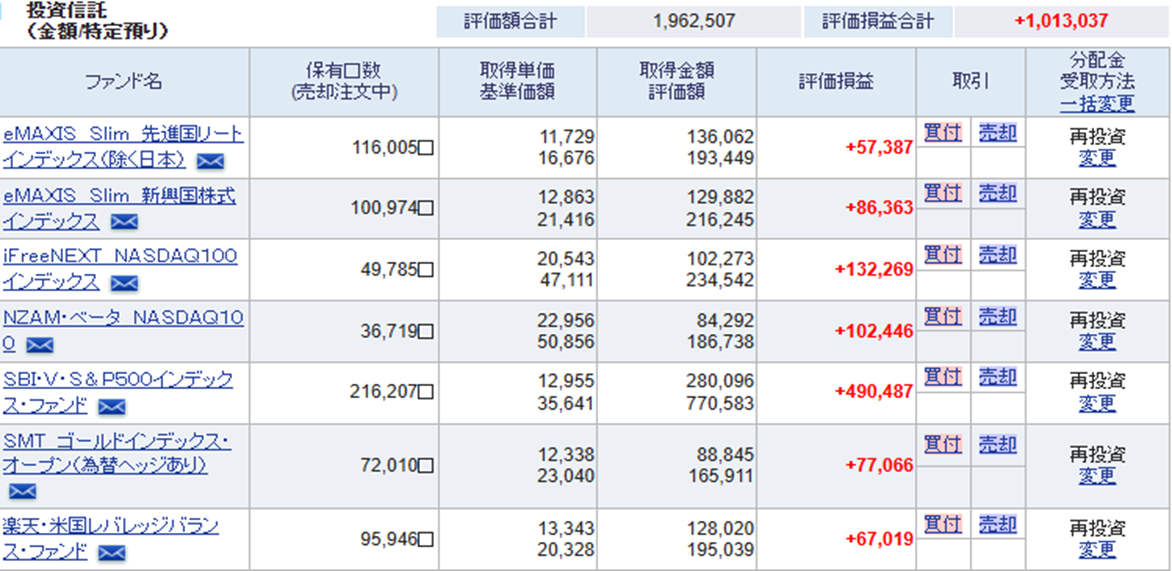
Task: Change reinvestment setting for SMT ゴールドインデックス
Action: point(1097,476)
